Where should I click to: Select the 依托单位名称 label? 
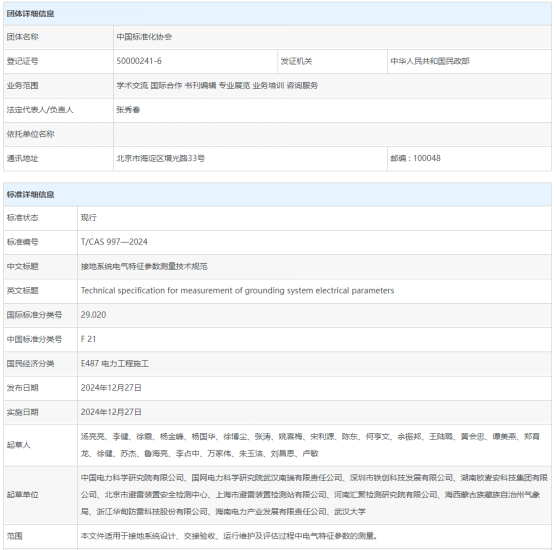point(30,134)
